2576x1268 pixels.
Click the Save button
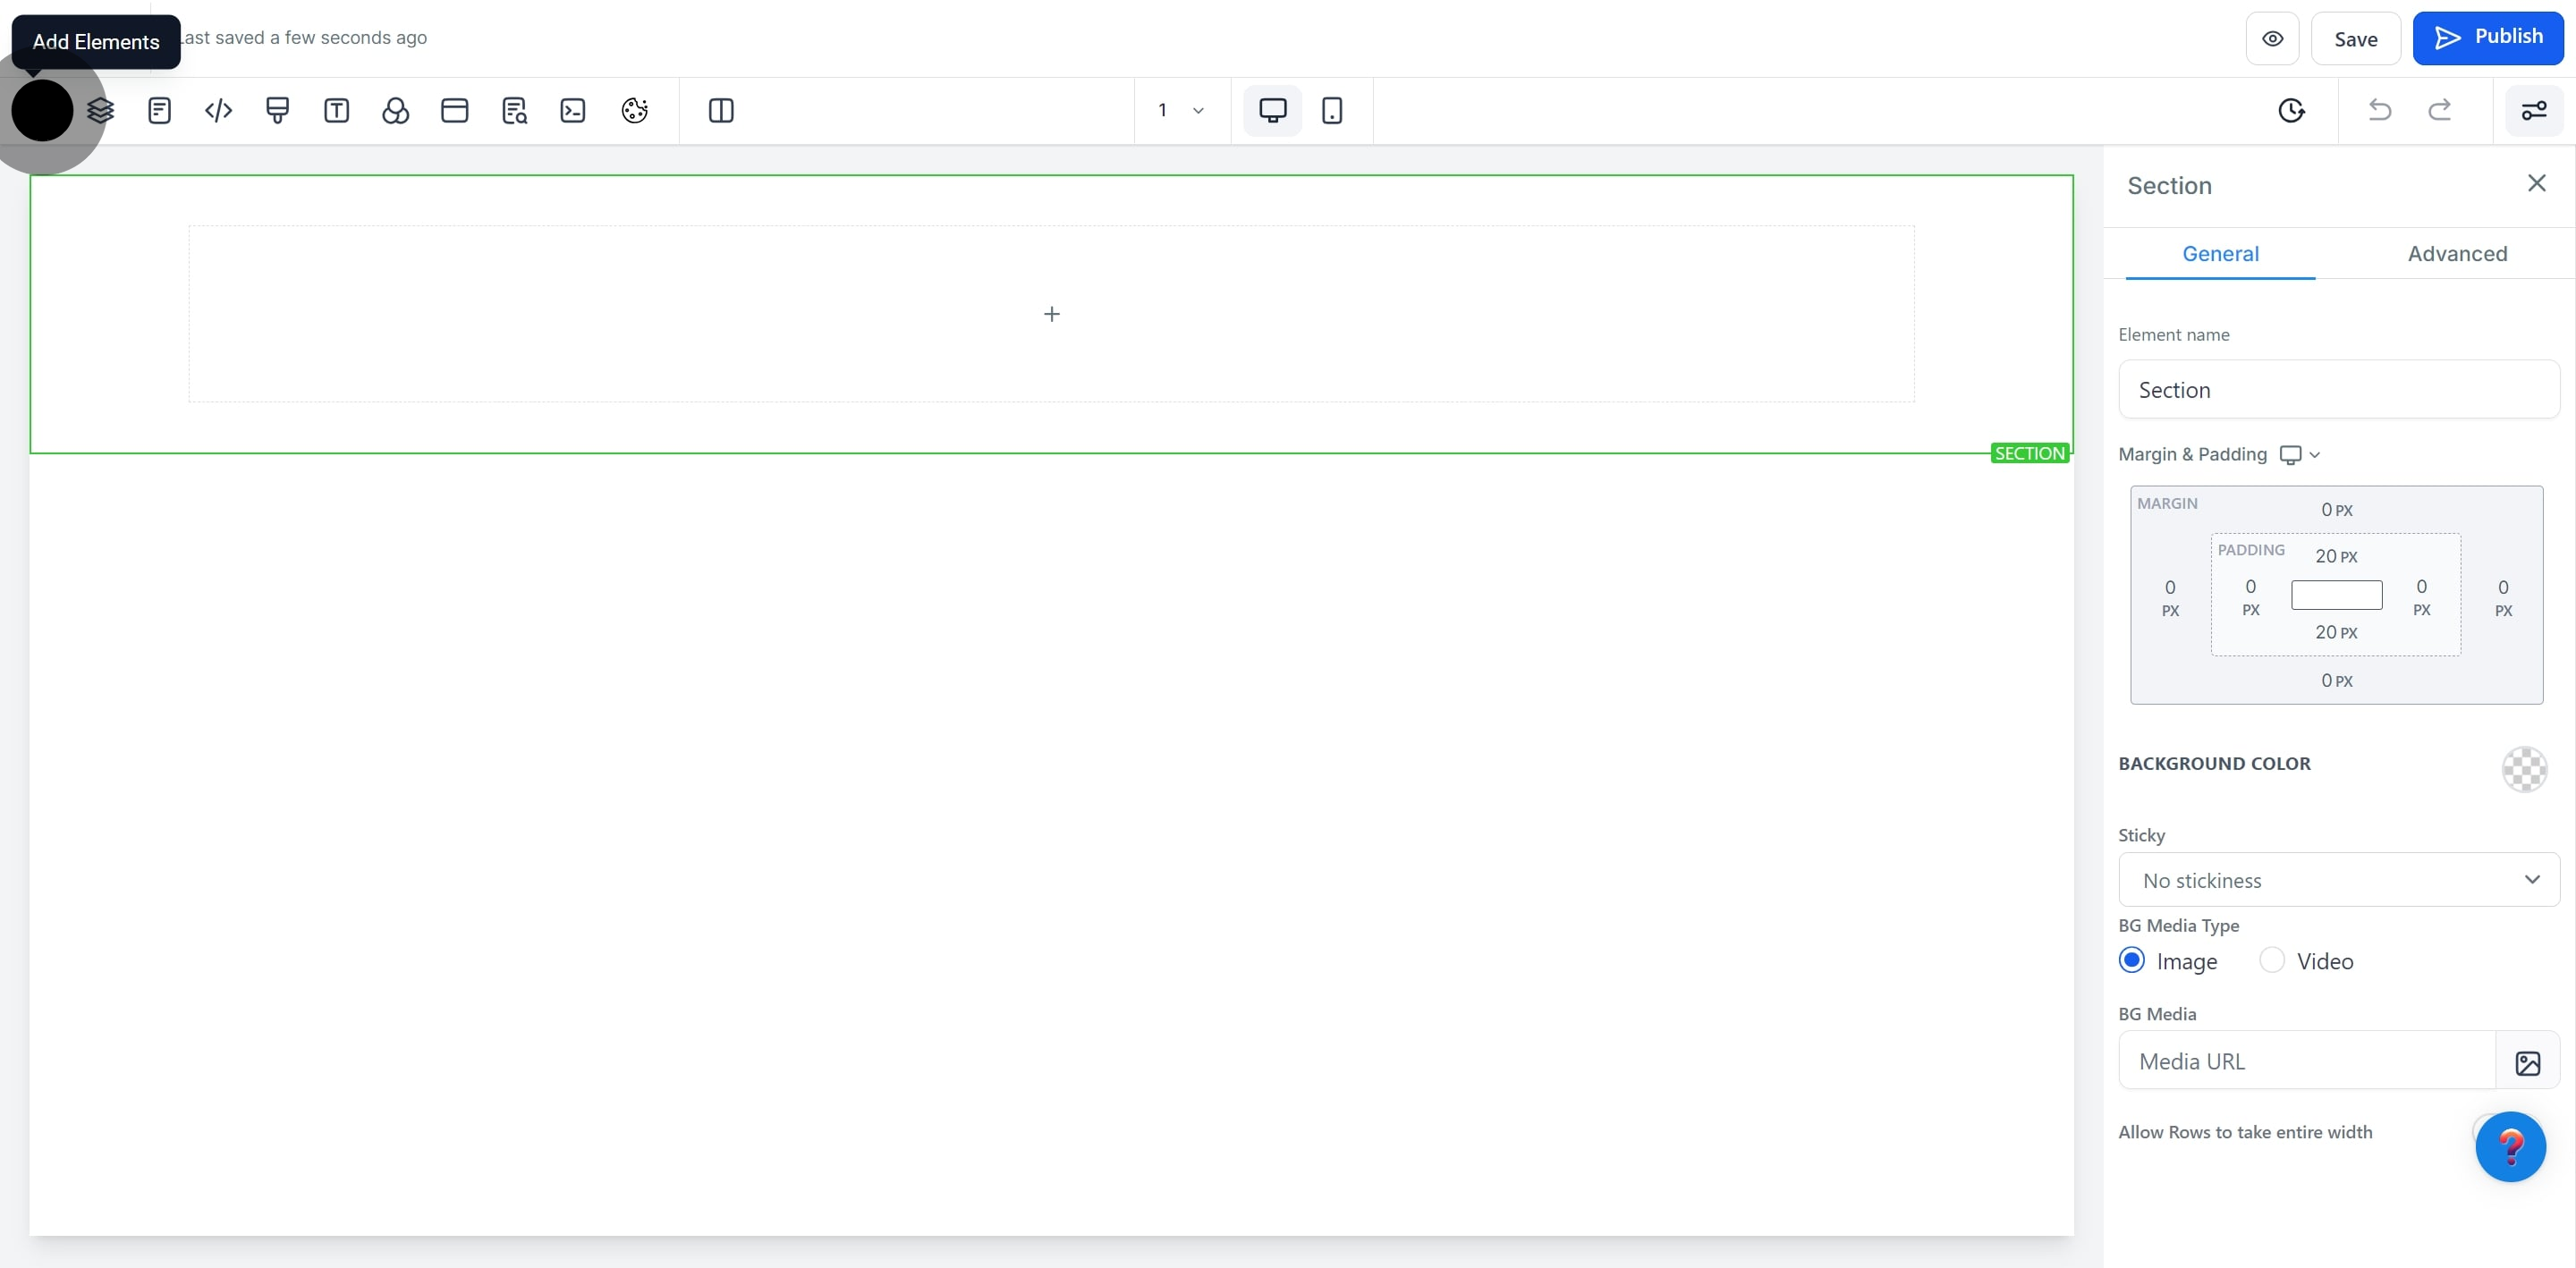click(2355, 39)
